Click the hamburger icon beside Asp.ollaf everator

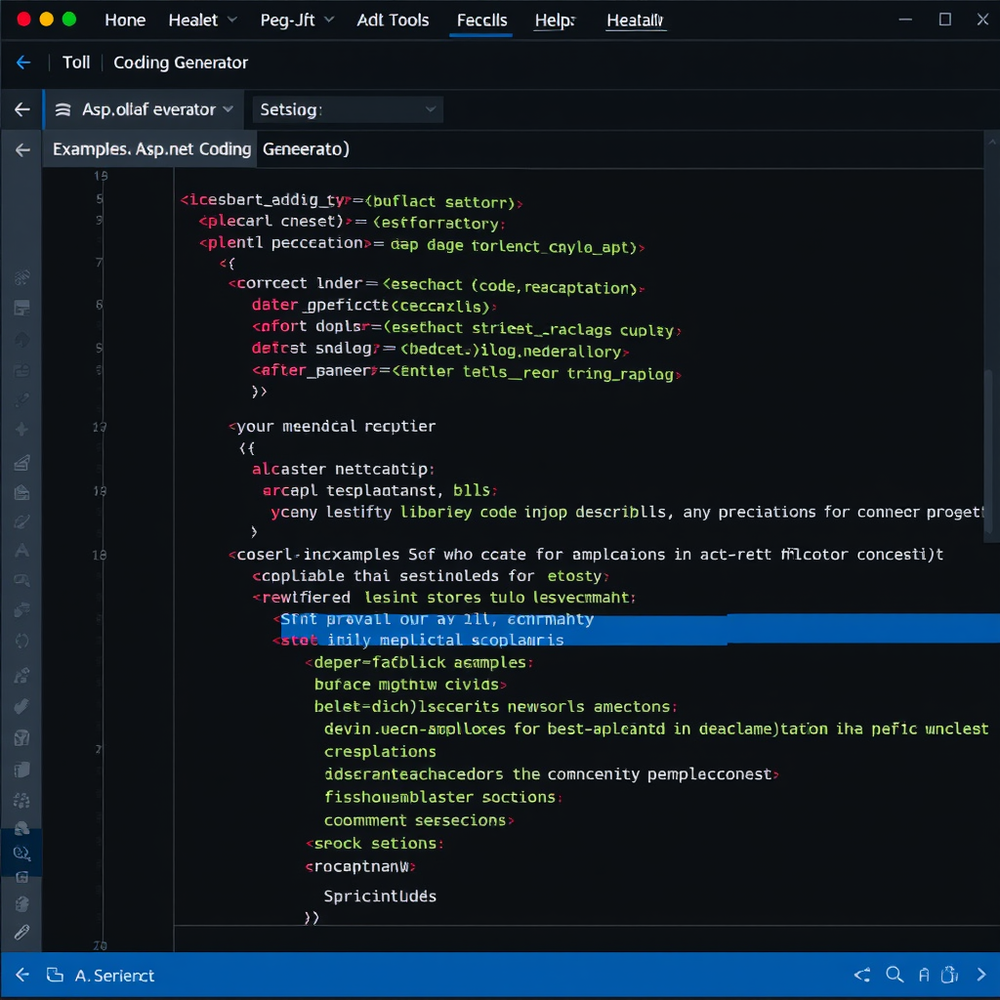[x=62, y=109]
